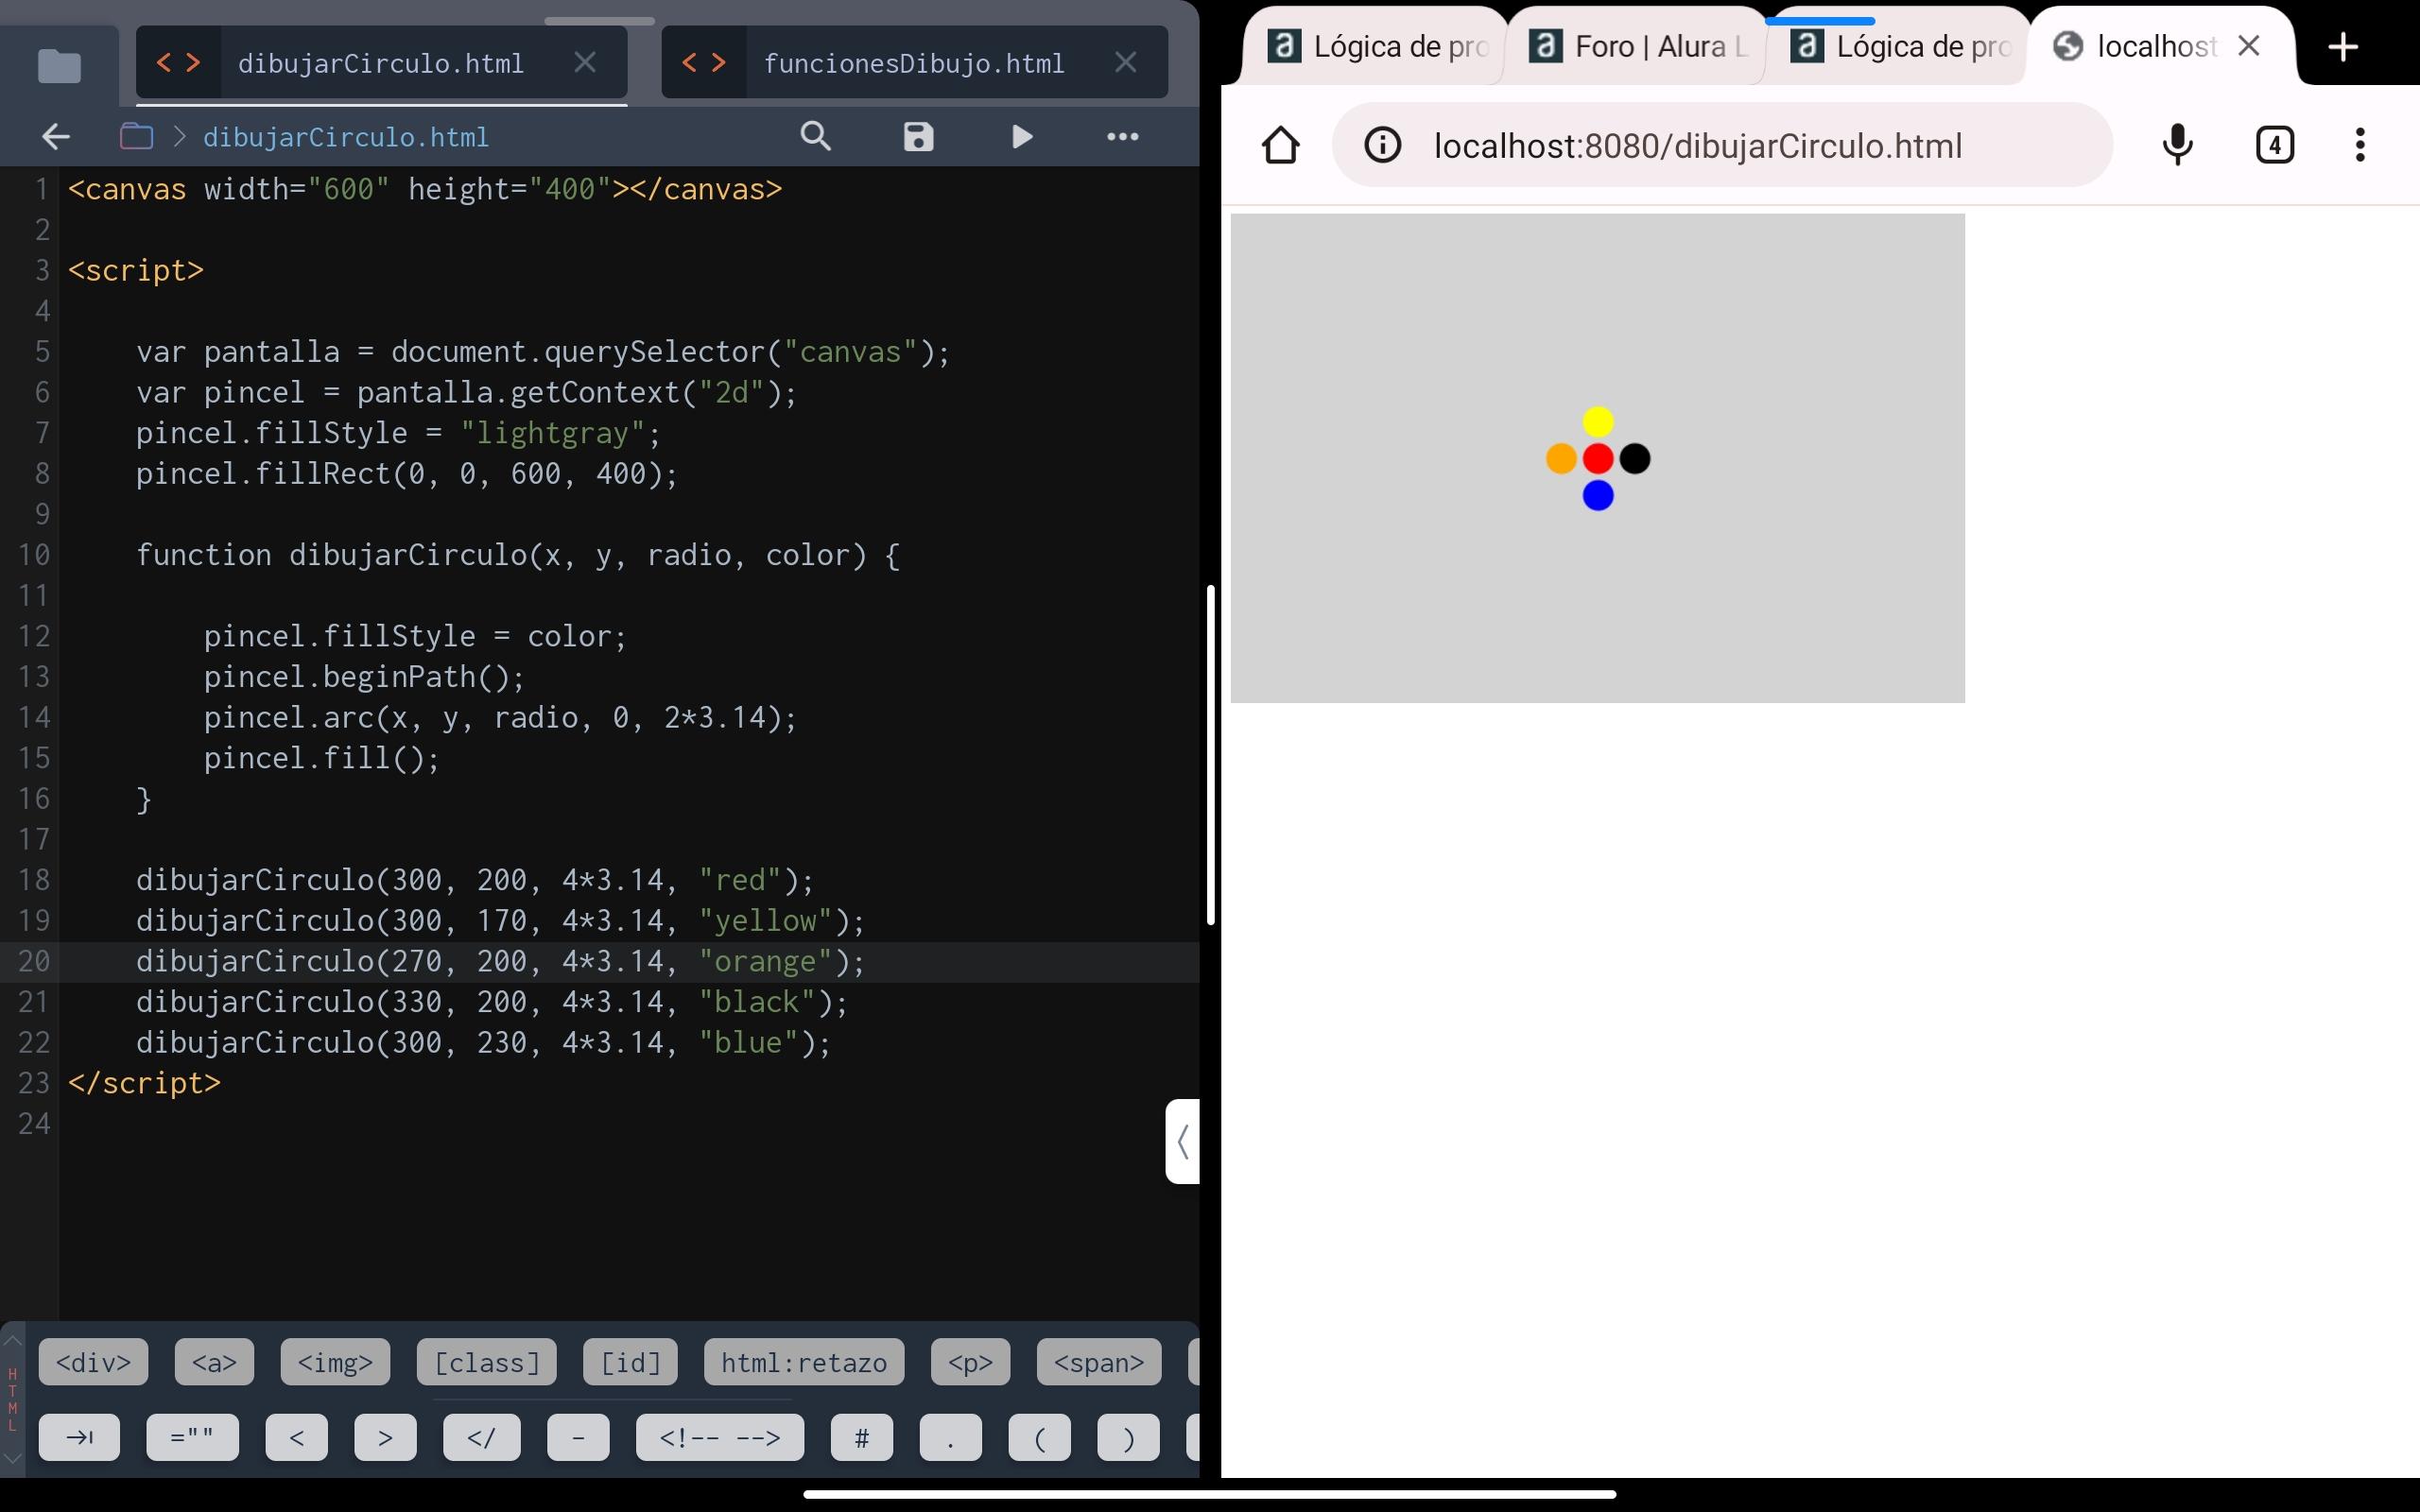Insert a <span> tag snippet
The height and width of the screenshot is (1512, 2420).
click(x=1099, y=1362)
